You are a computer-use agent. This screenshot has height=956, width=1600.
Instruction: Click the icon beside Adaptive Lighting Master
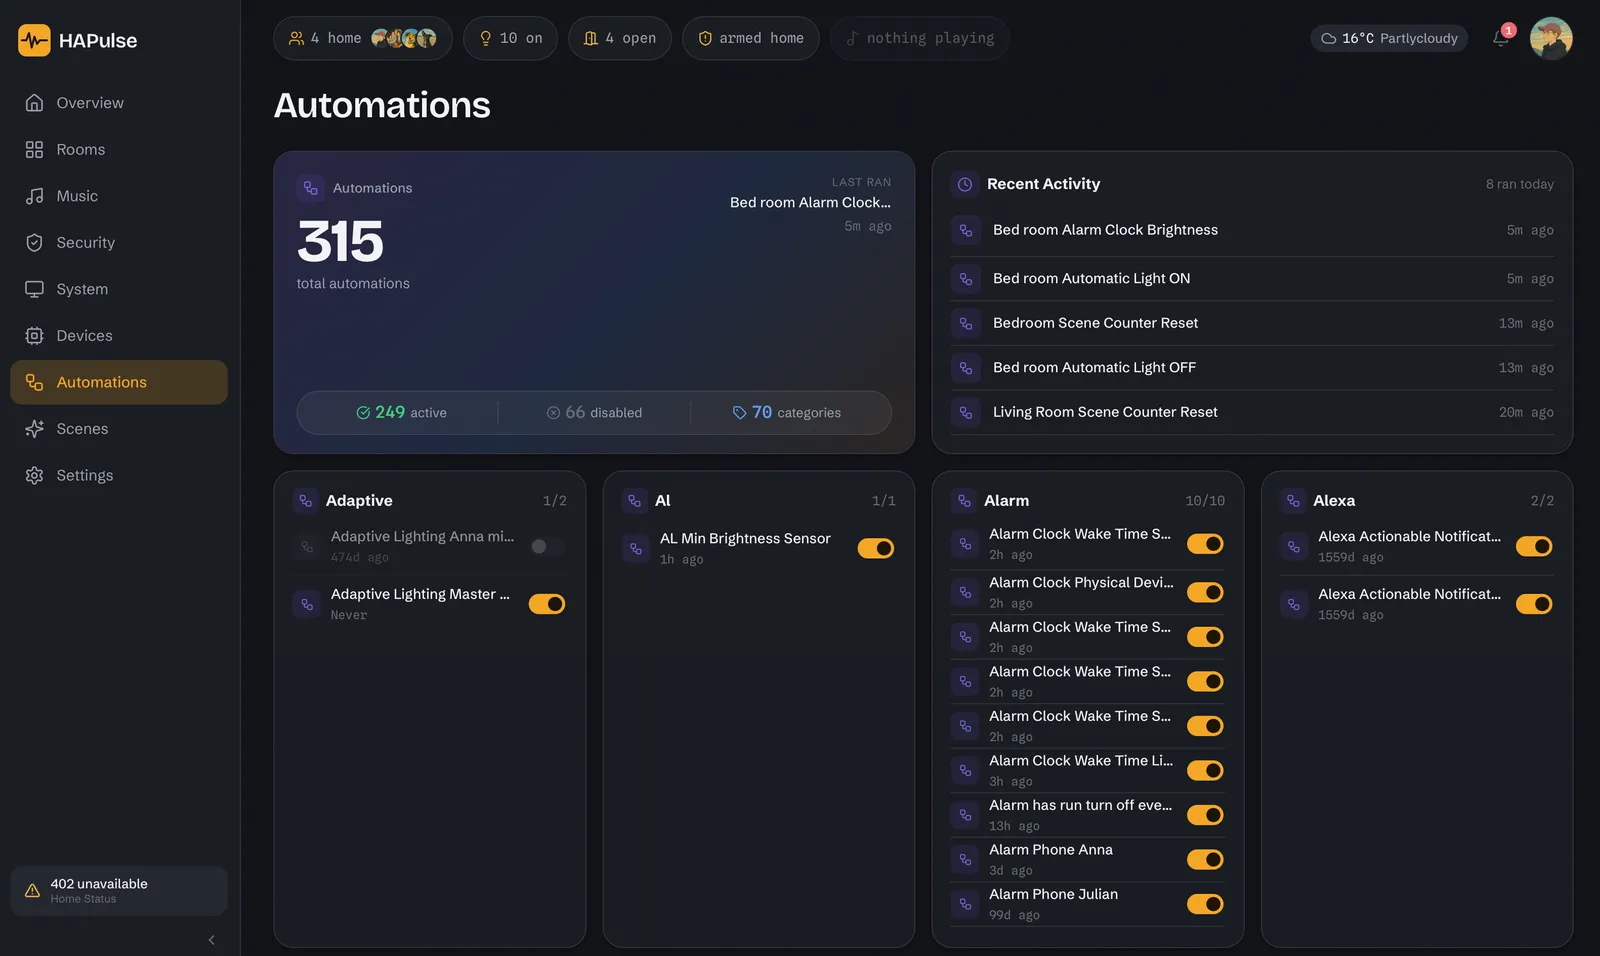tap(307, 604)
